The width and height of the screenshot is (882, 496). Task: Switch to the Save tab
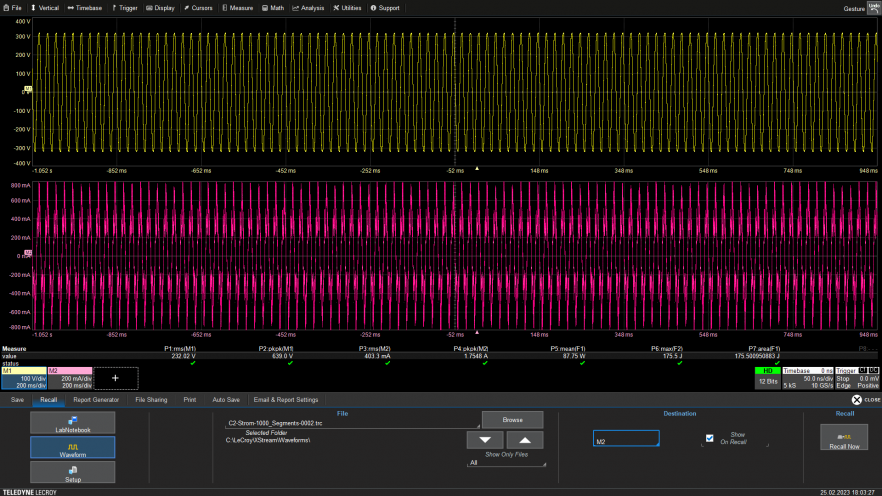point(17,399)
